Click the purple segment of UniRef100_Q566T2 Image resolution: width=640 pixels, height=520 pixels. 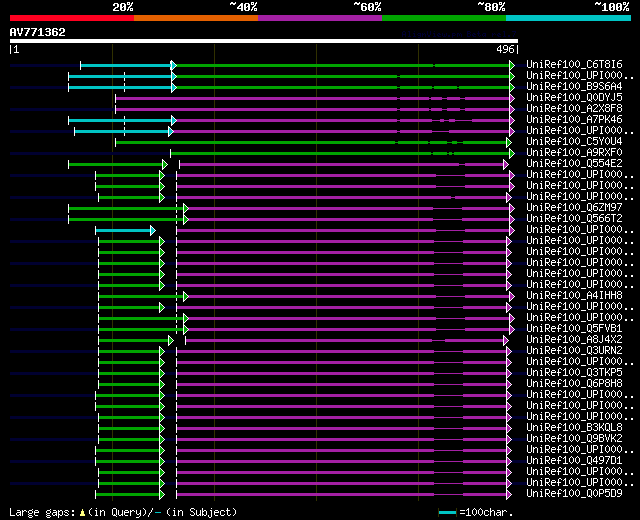(x=349, y=220)
